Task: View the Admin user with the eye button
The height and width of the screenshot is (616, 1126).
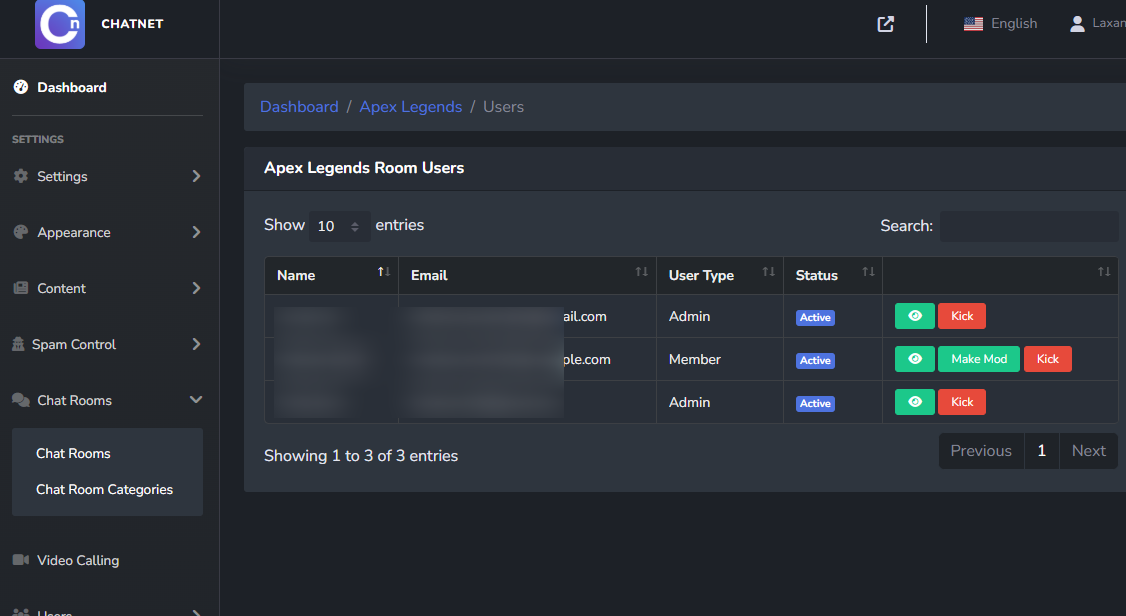Action: (x=914, y=315)
